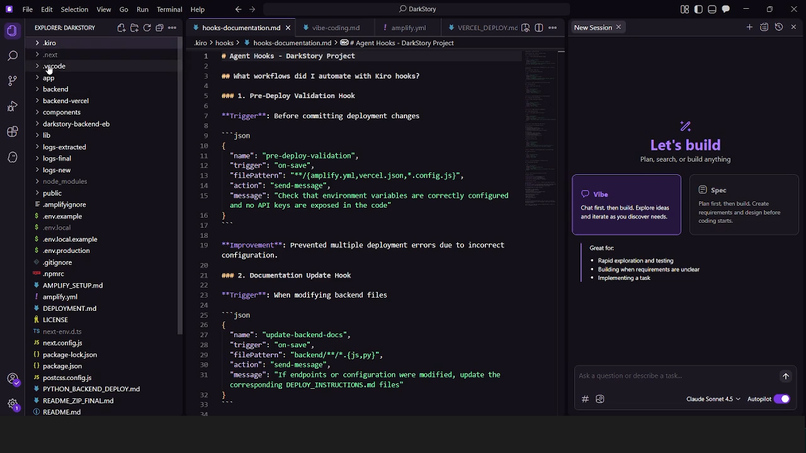
Task: Open the File menu
Action: click(x=27, y=9)
